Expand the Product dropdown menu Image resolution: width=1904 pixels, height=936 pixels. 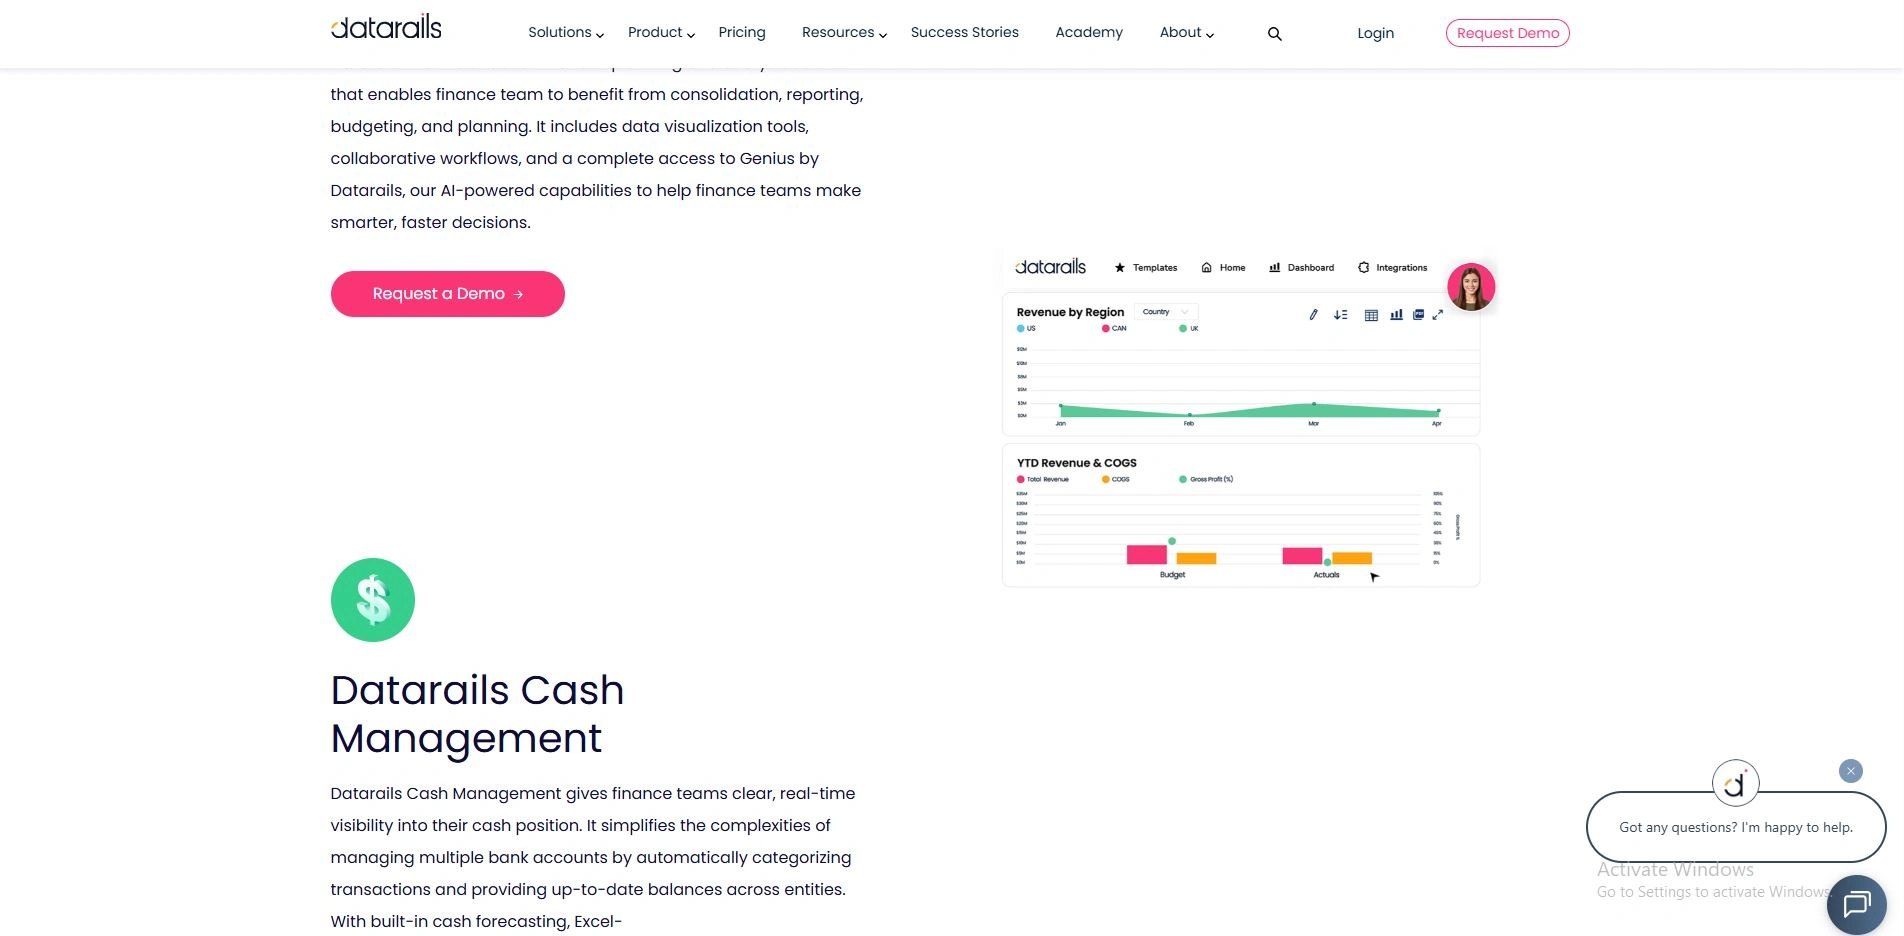(x=661, y=33)
